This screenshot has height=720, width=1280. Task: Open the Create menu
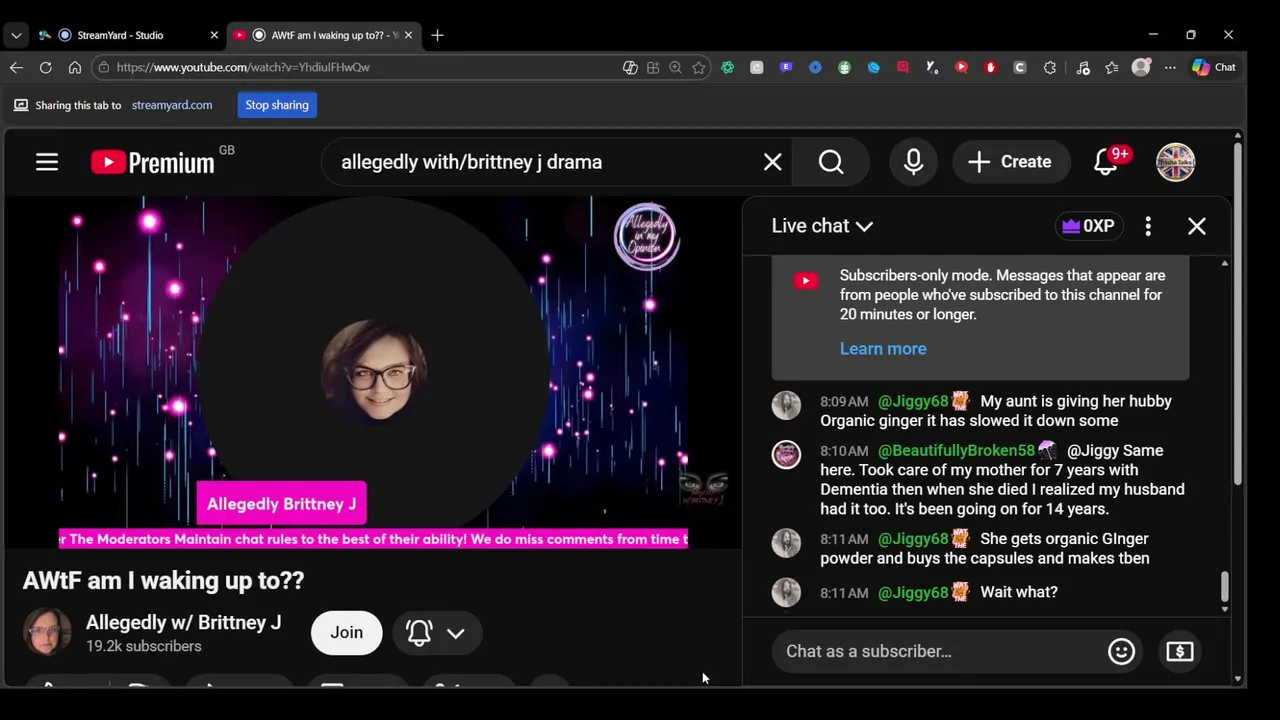tap(1009, 162)
